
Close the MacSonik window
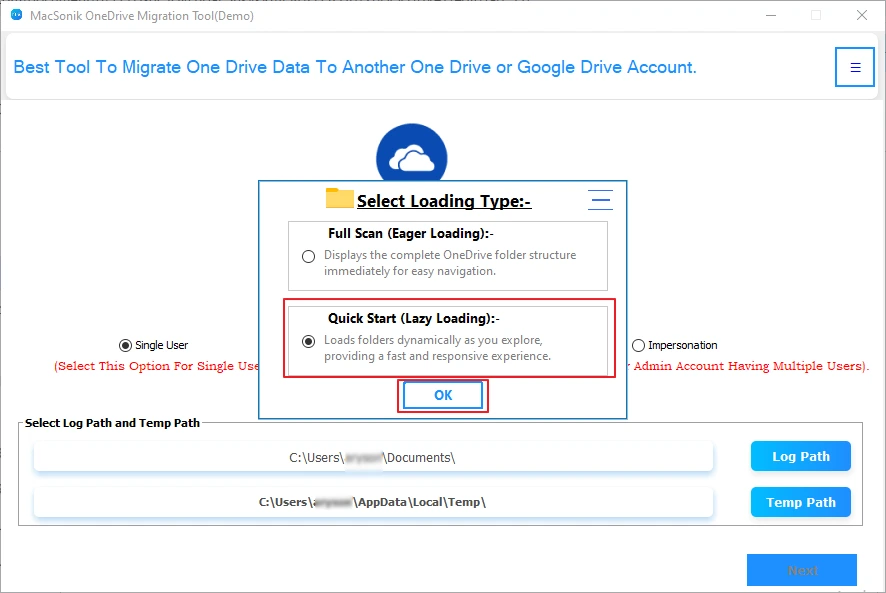click(861, 15)
